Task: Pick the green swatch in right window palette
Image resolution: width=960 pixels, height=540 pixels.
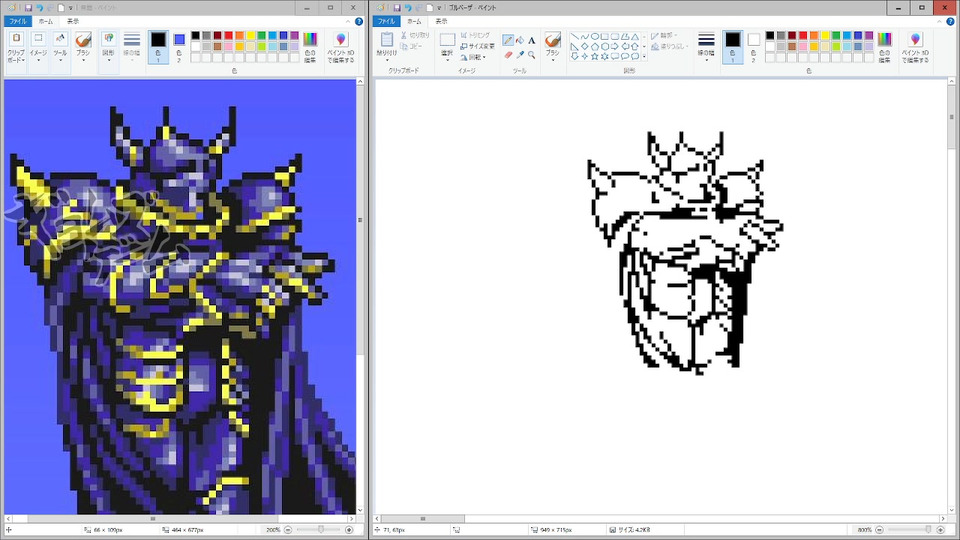Action: [x=836, y=36]
